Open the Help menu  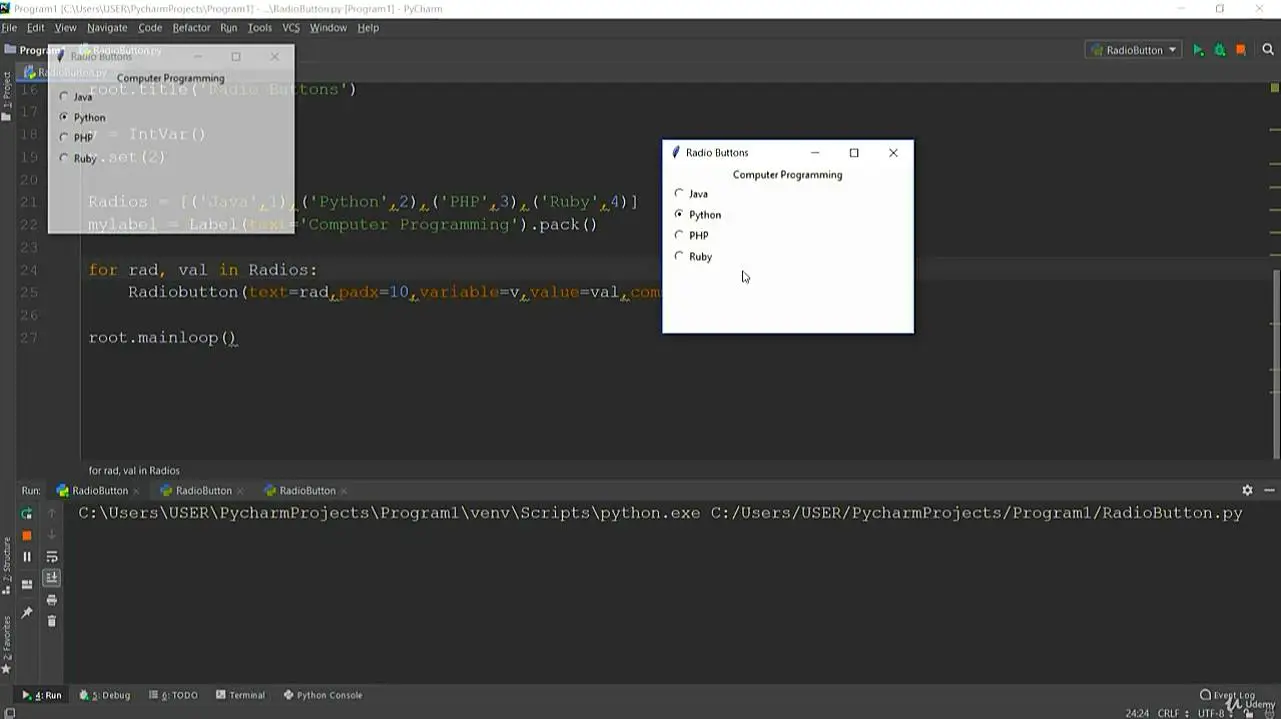point(368,28)
